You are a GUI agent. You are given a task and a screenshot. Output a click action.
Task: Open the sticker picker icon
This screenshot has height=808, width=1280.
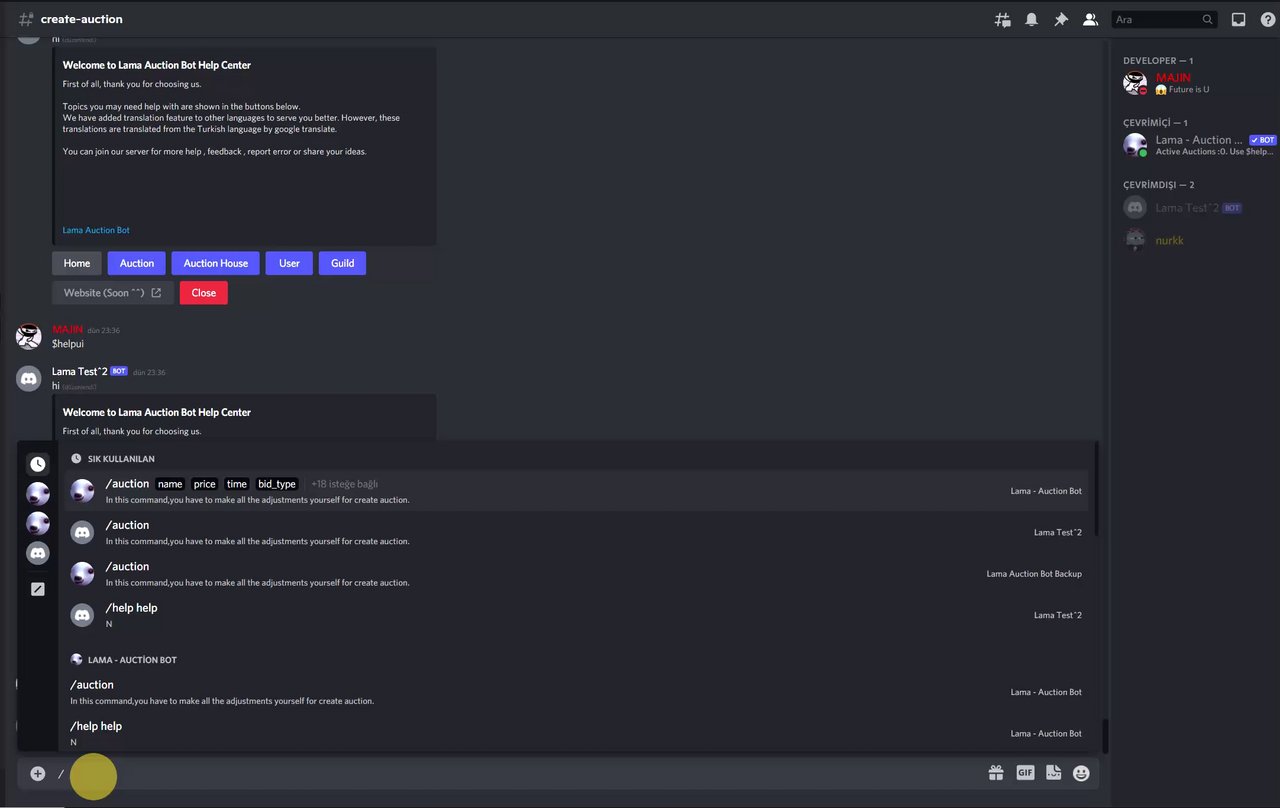pyautogui.click(x=1053, y=773)
